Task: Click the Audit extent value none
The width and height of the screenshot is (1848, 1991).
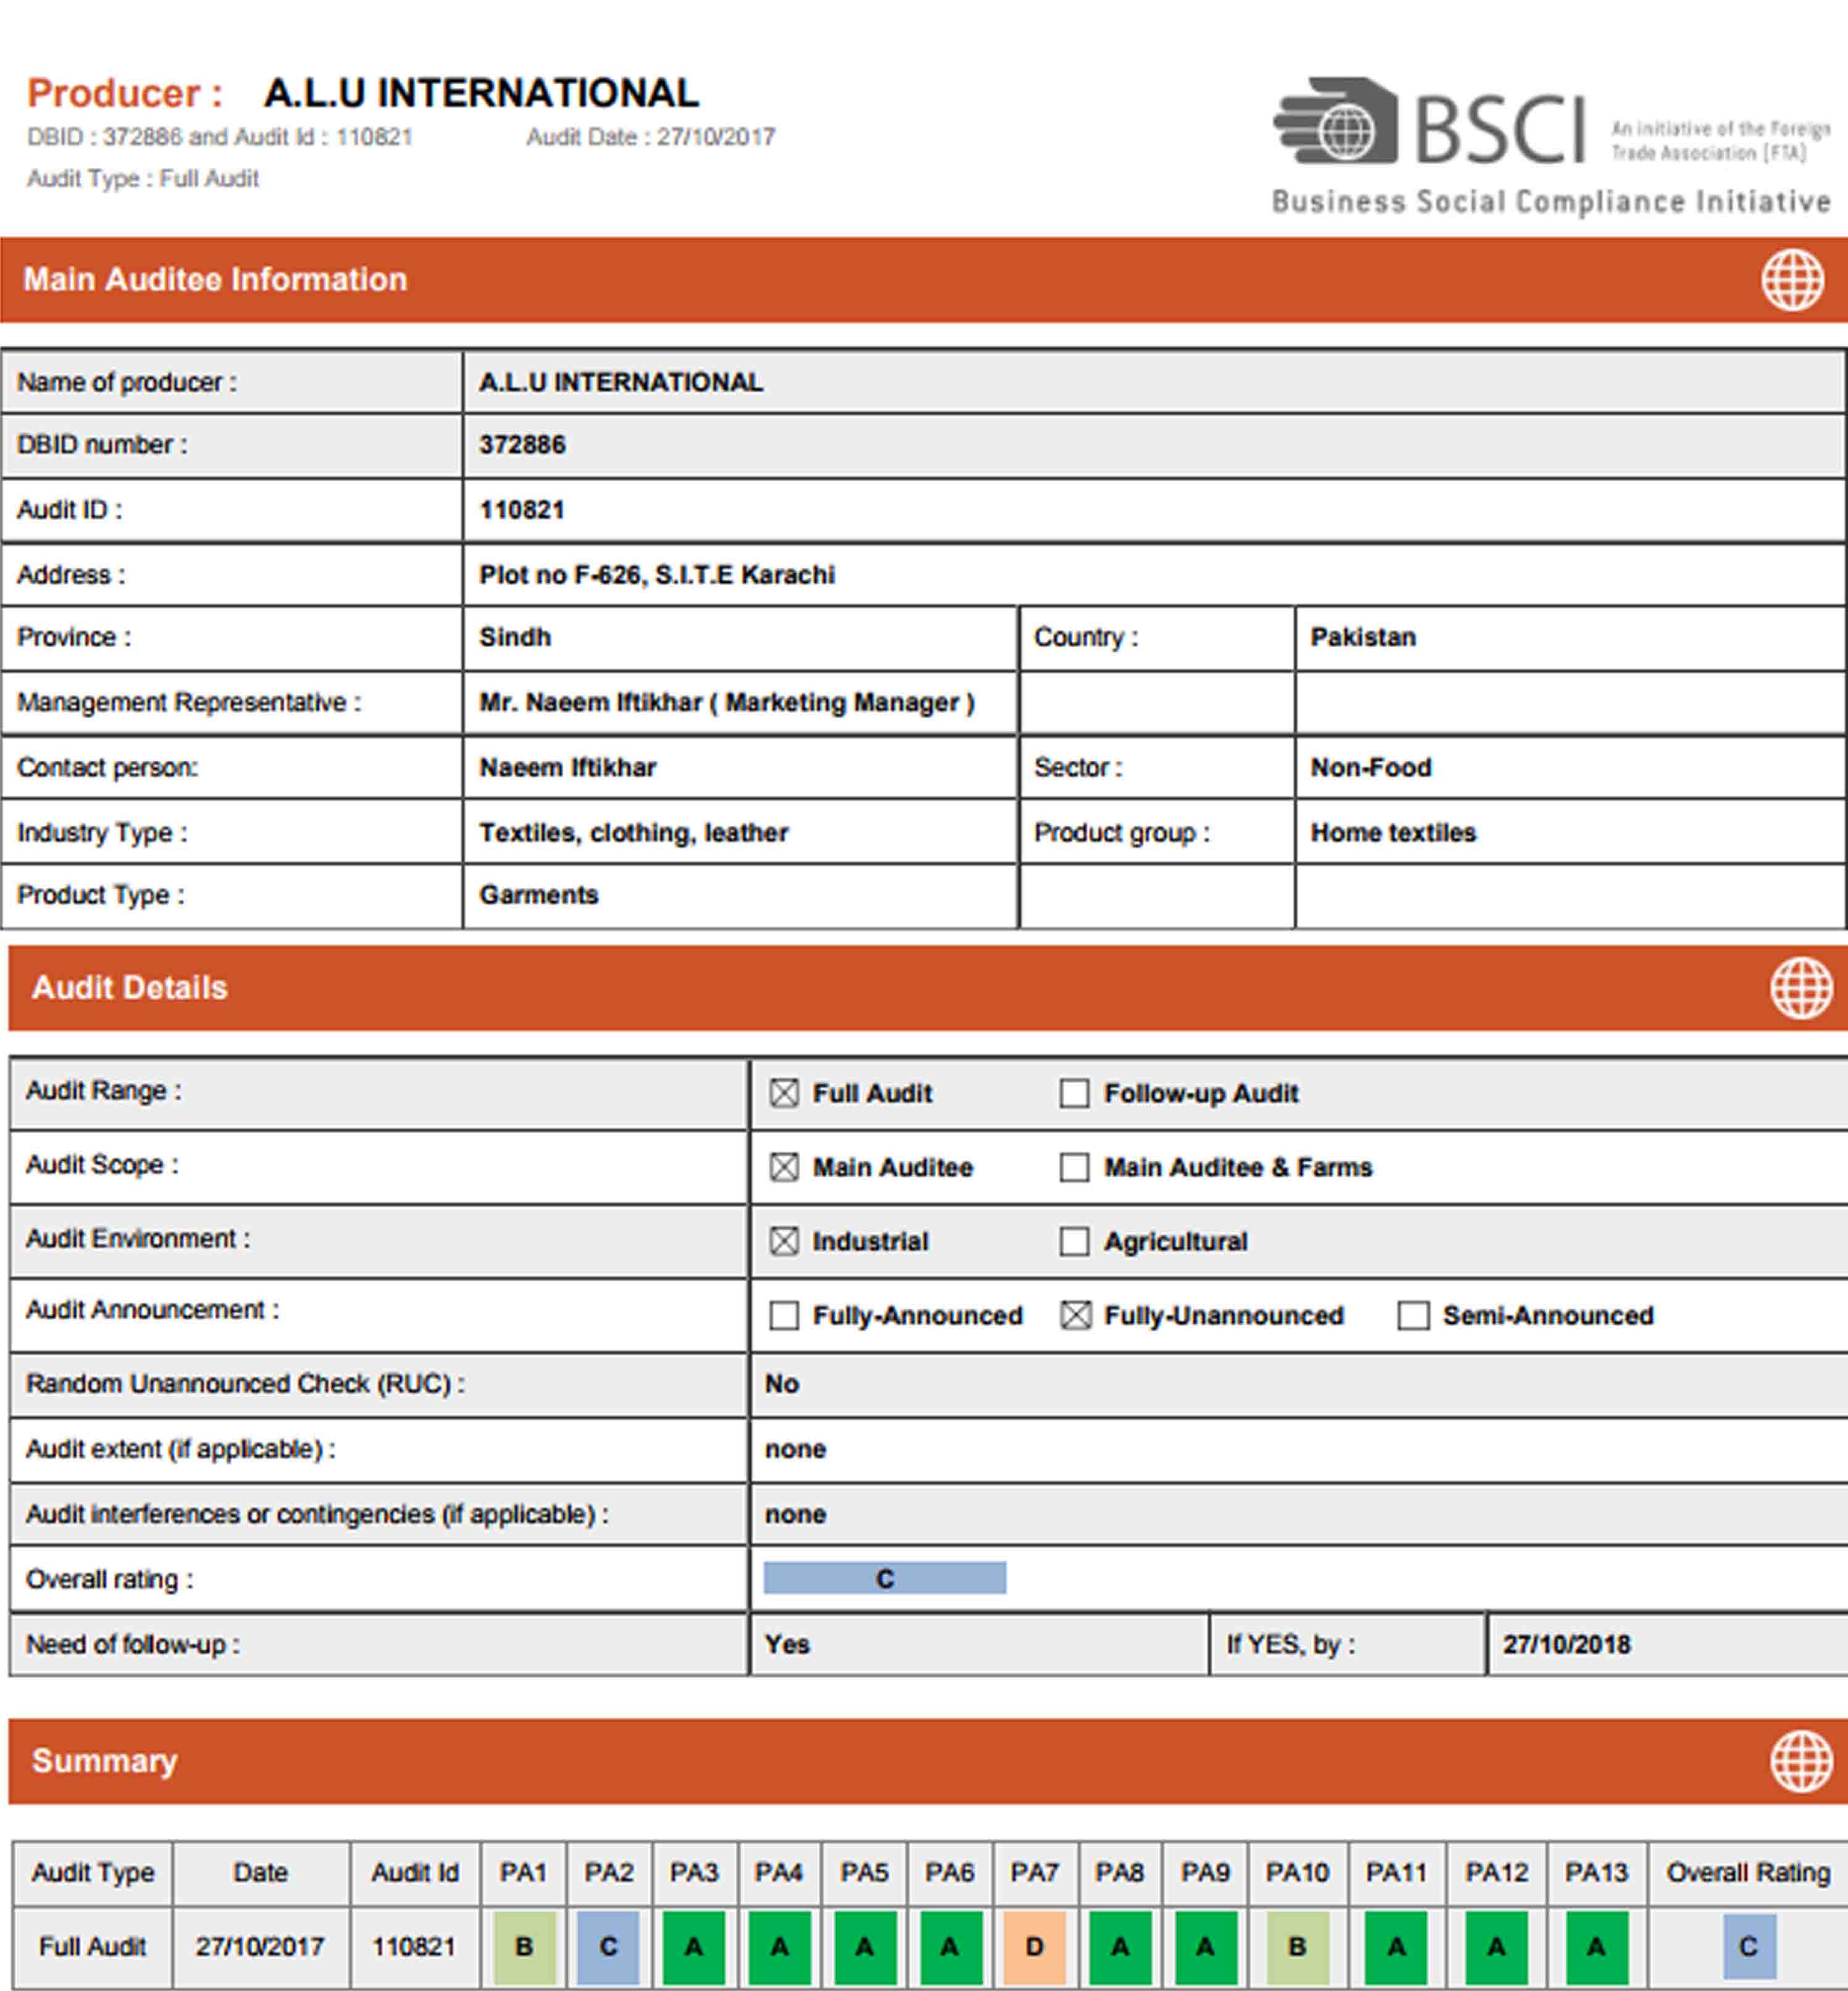Action: [x=796, y=1450]
